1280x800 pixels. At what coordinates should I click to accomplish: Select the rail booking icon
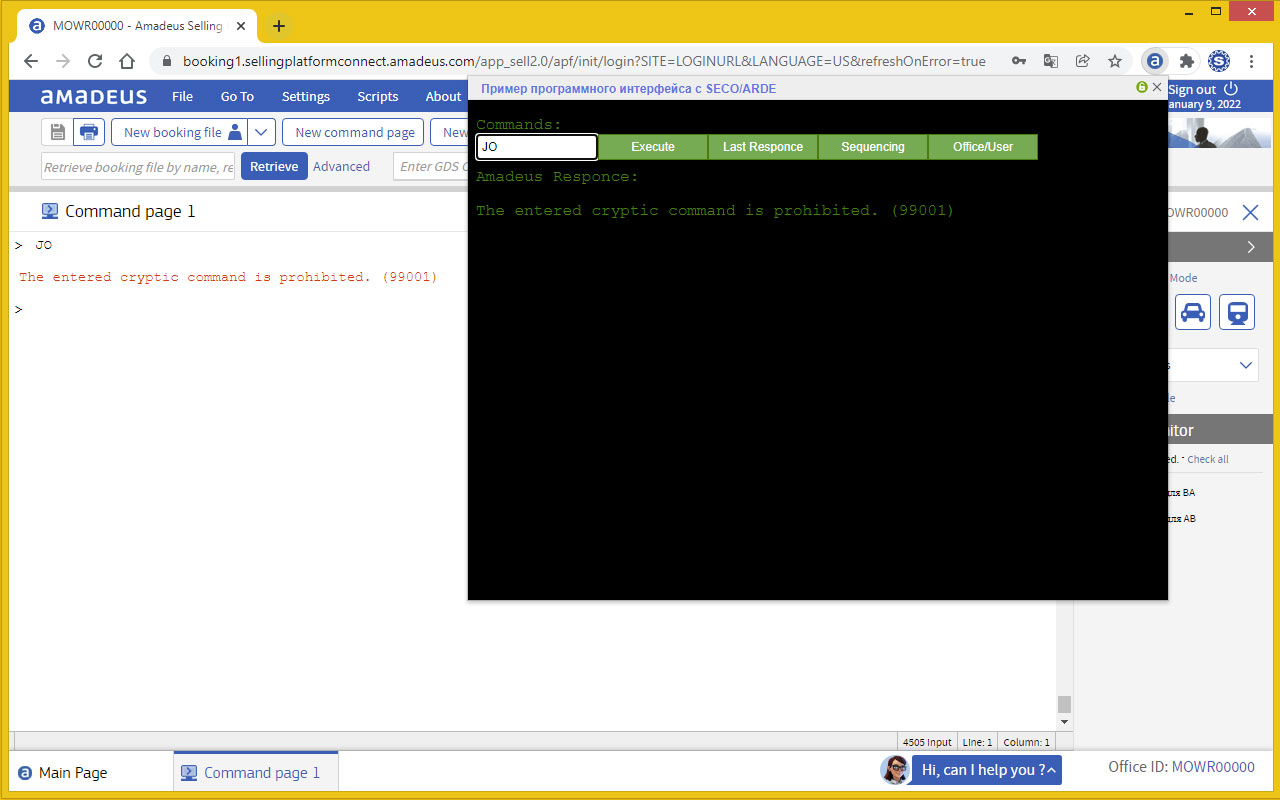click(1237, 312)
